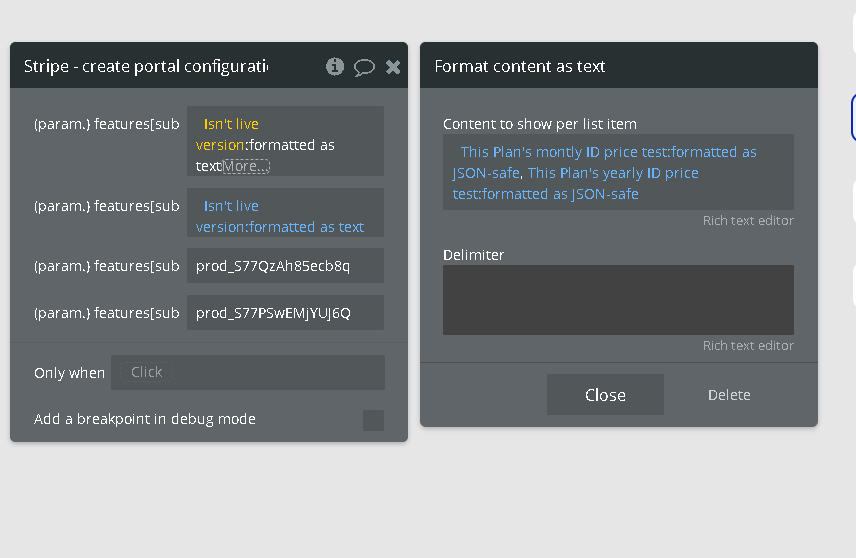856x558 pixels.
Task: Expand the "More..." link in first parameter
Action: pyautogui.click(x=246, y=166)
